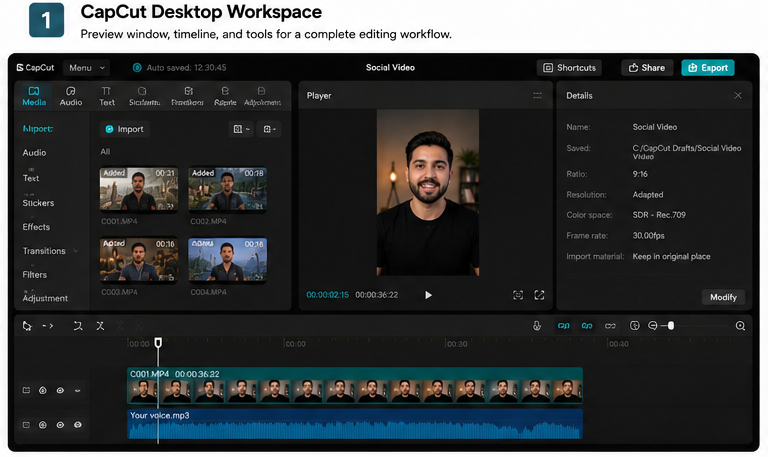Click Modify in the Details panel
768x457 pixels.
click(723, 297)
